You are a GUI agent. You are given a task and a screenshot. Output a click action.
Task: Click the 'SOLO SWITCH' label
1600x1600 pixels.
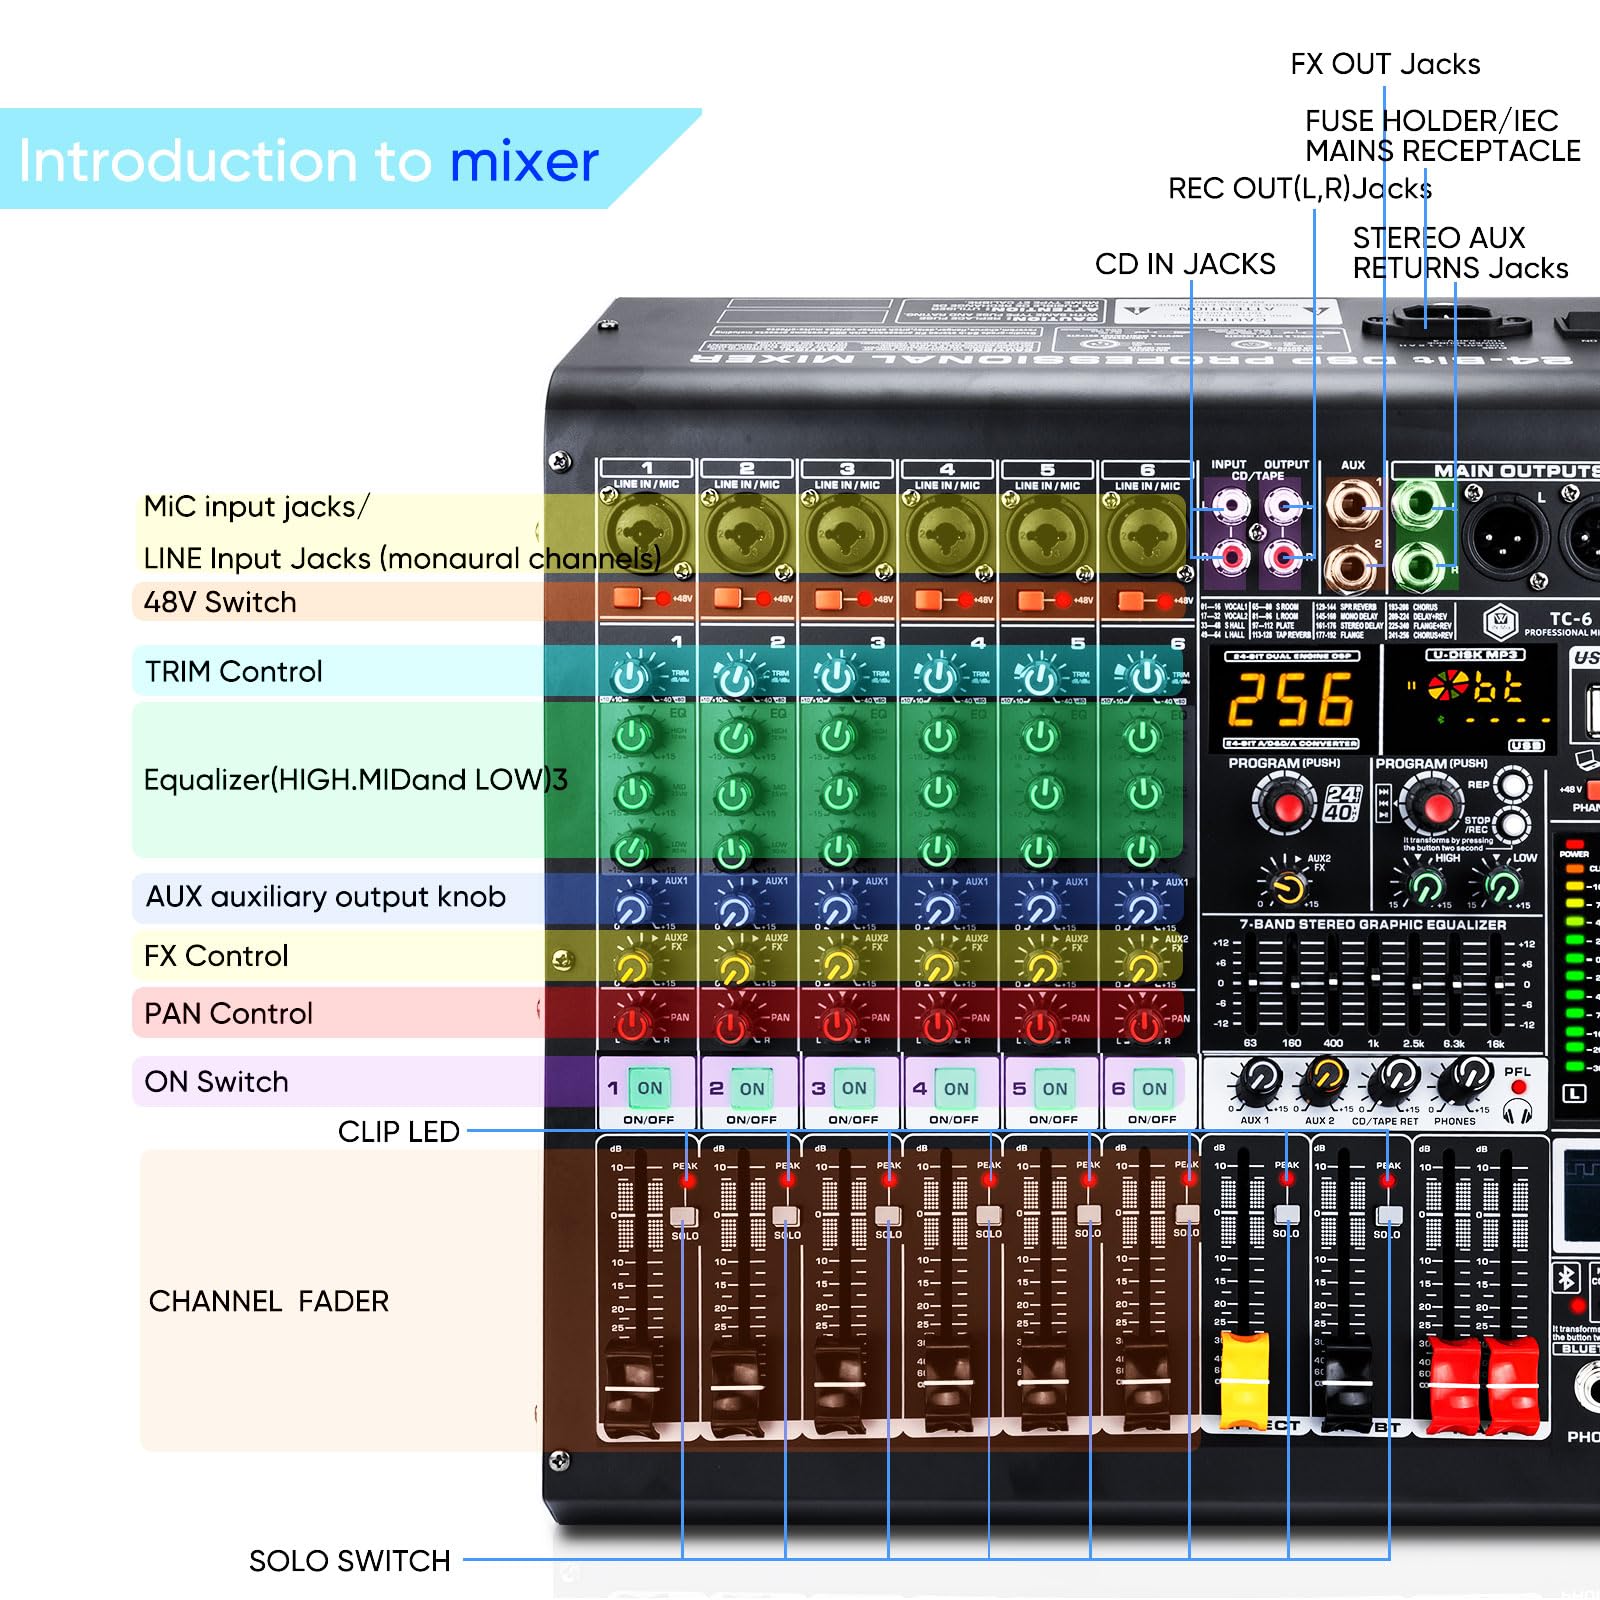click(x=350, y=1560)
